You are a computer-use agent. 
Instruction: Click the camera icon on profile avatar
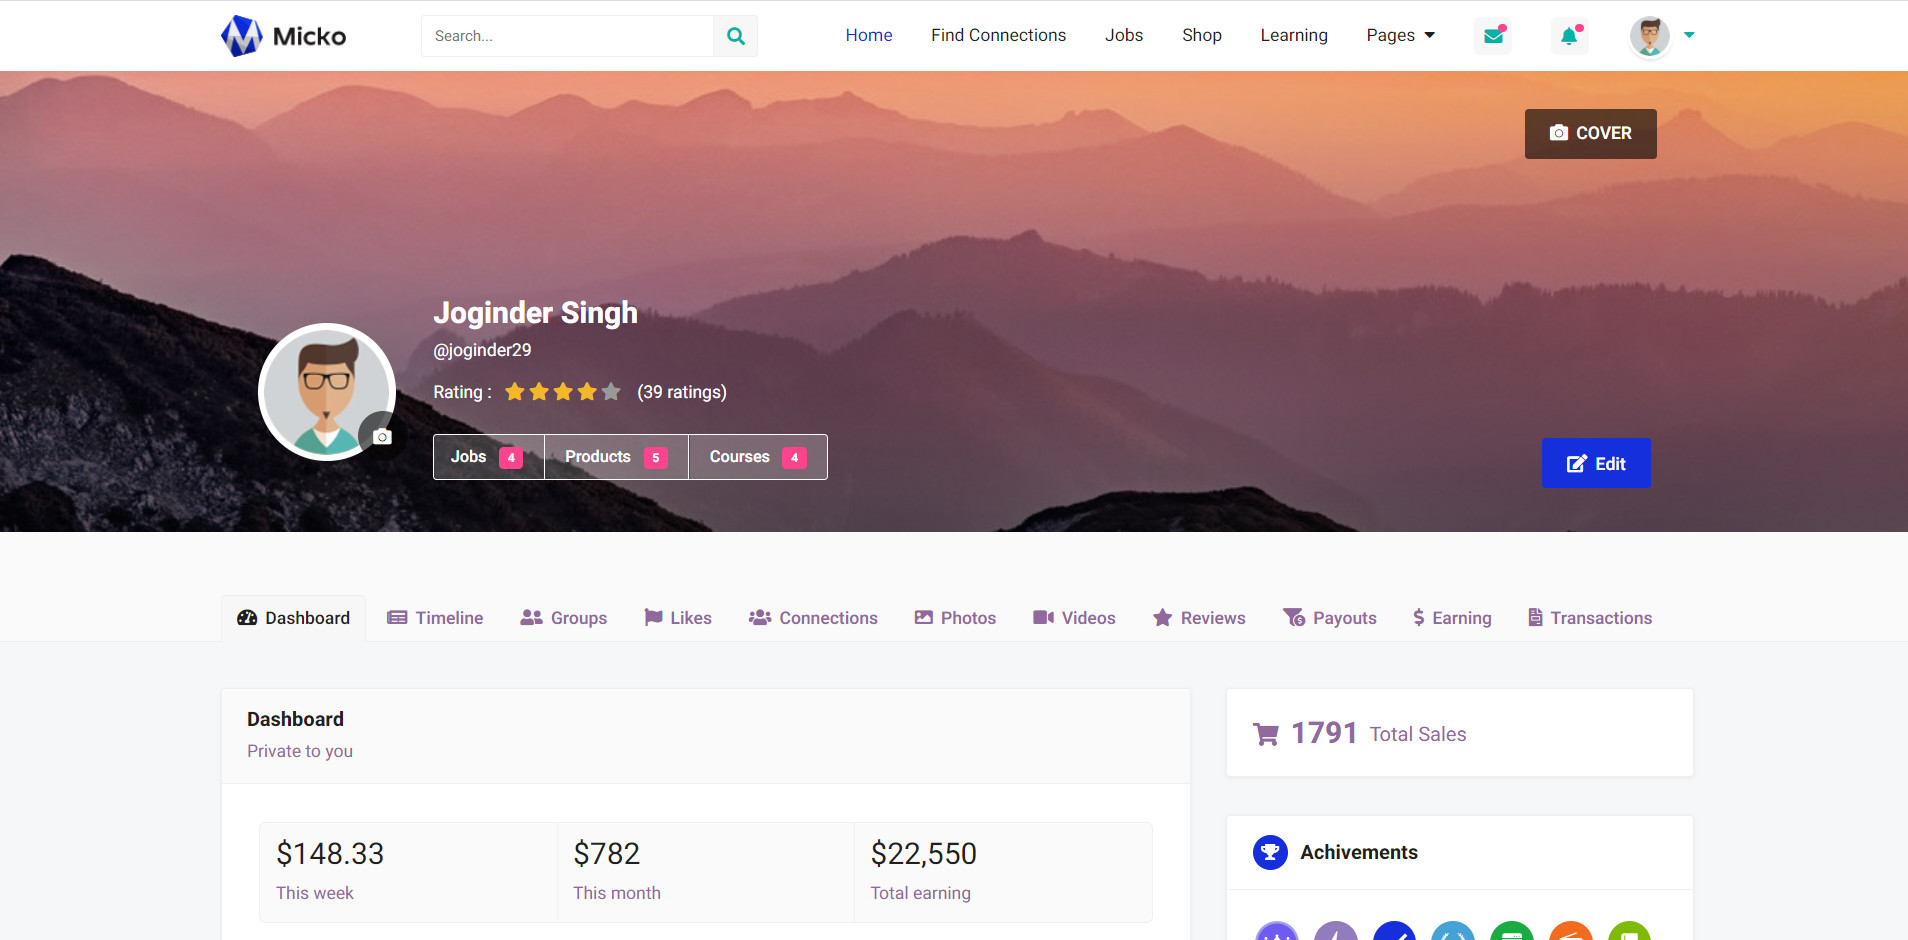click(x=382, y=436)
